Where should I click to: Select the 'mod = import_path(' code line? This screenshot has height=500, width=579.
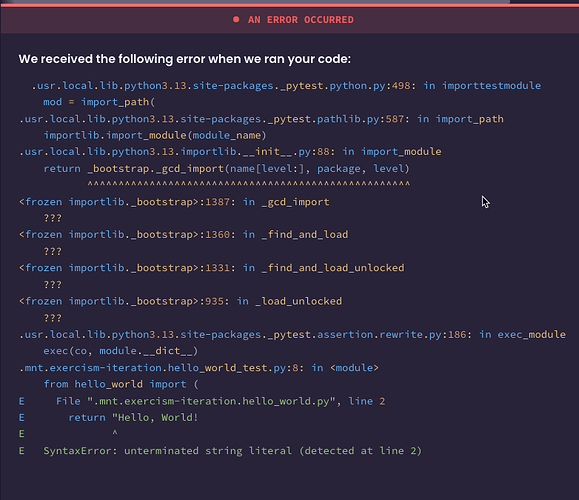tap(99, 102)
